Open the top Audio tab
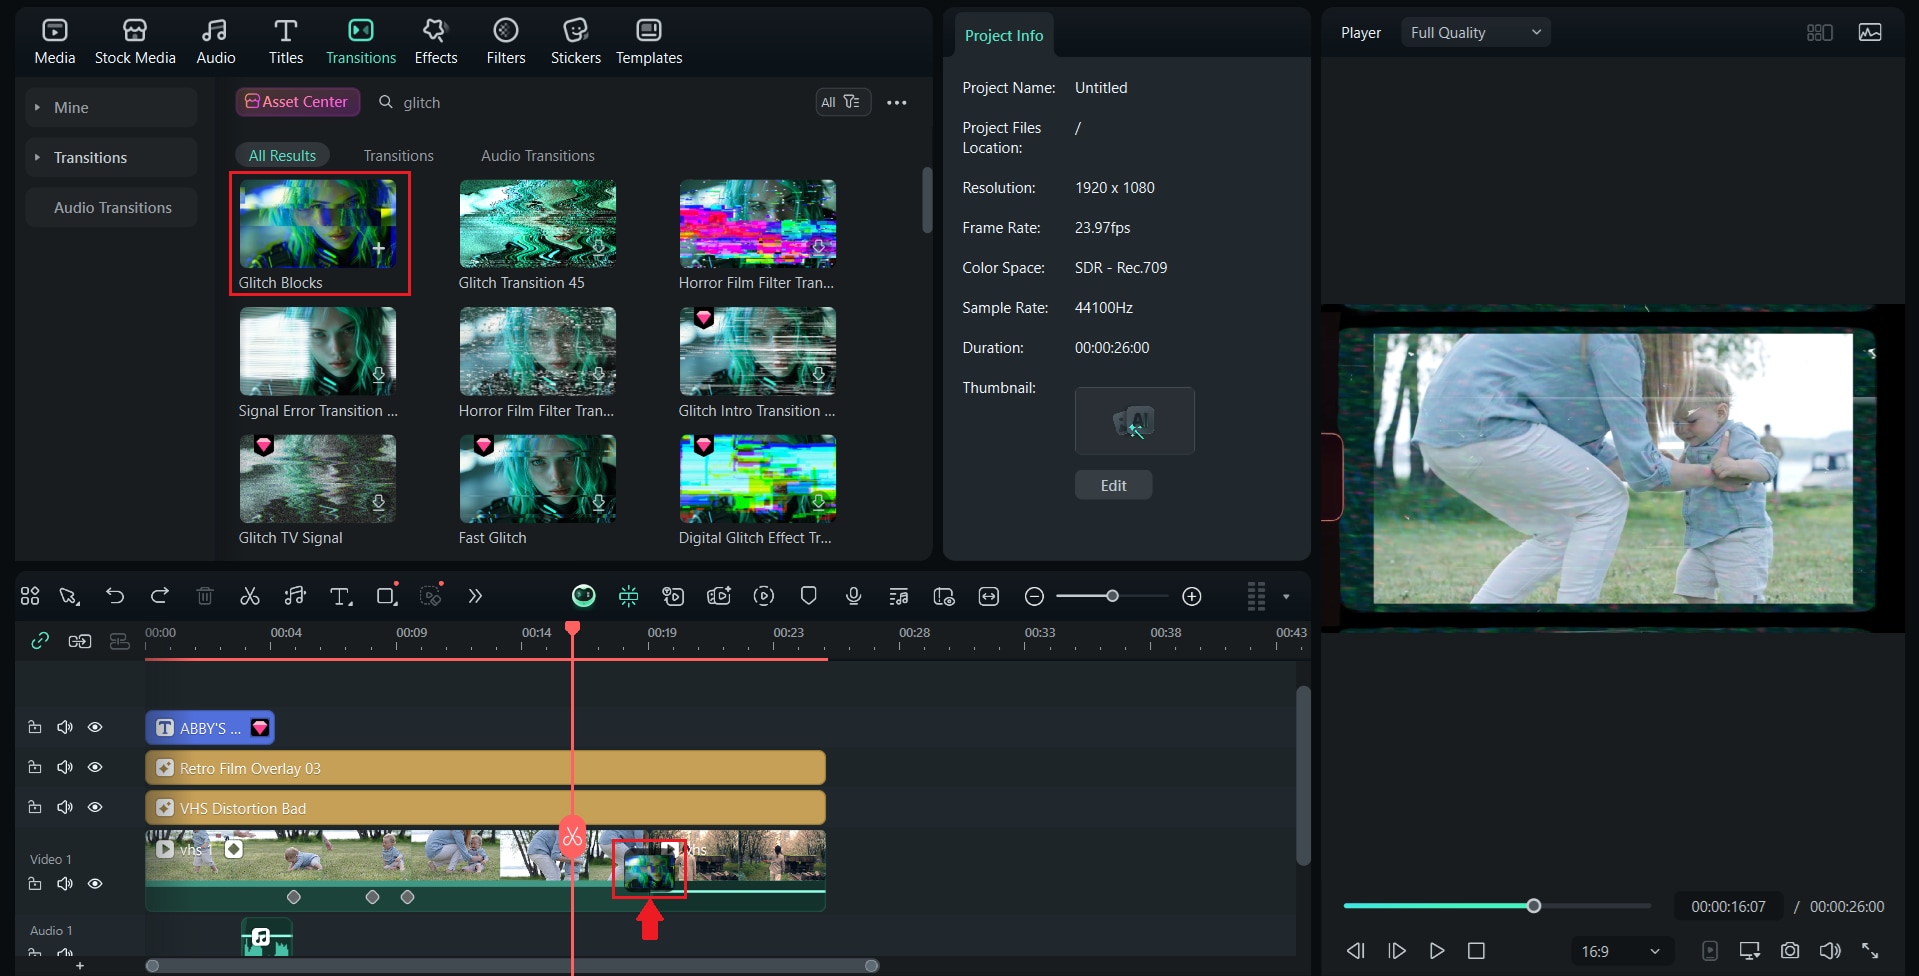 coord(216,43)
